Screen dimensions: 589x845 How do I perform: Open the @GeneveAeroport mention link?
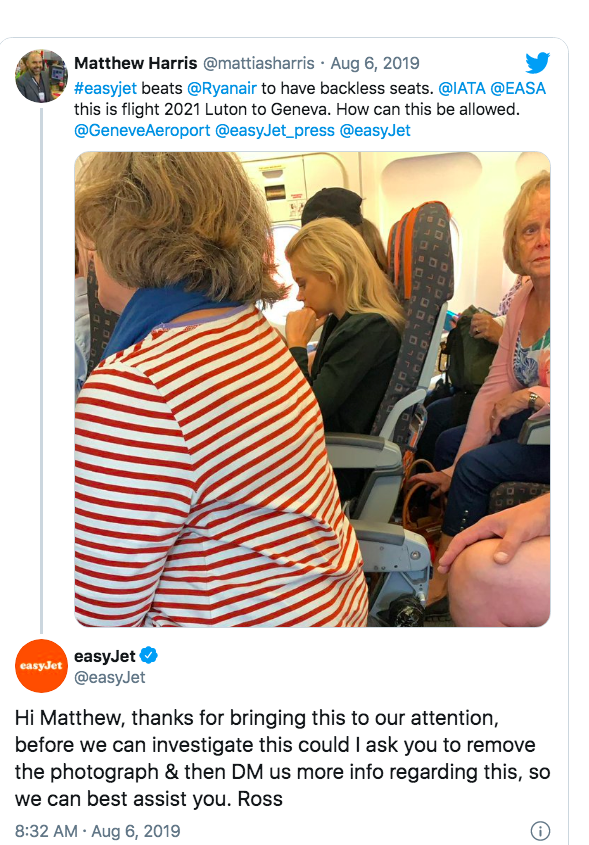[x=142, y=130]
